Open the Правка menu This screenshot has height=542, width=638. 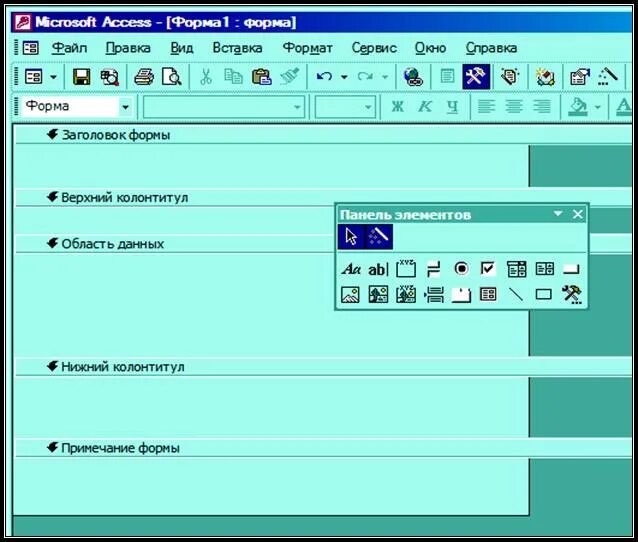(128, 48)
